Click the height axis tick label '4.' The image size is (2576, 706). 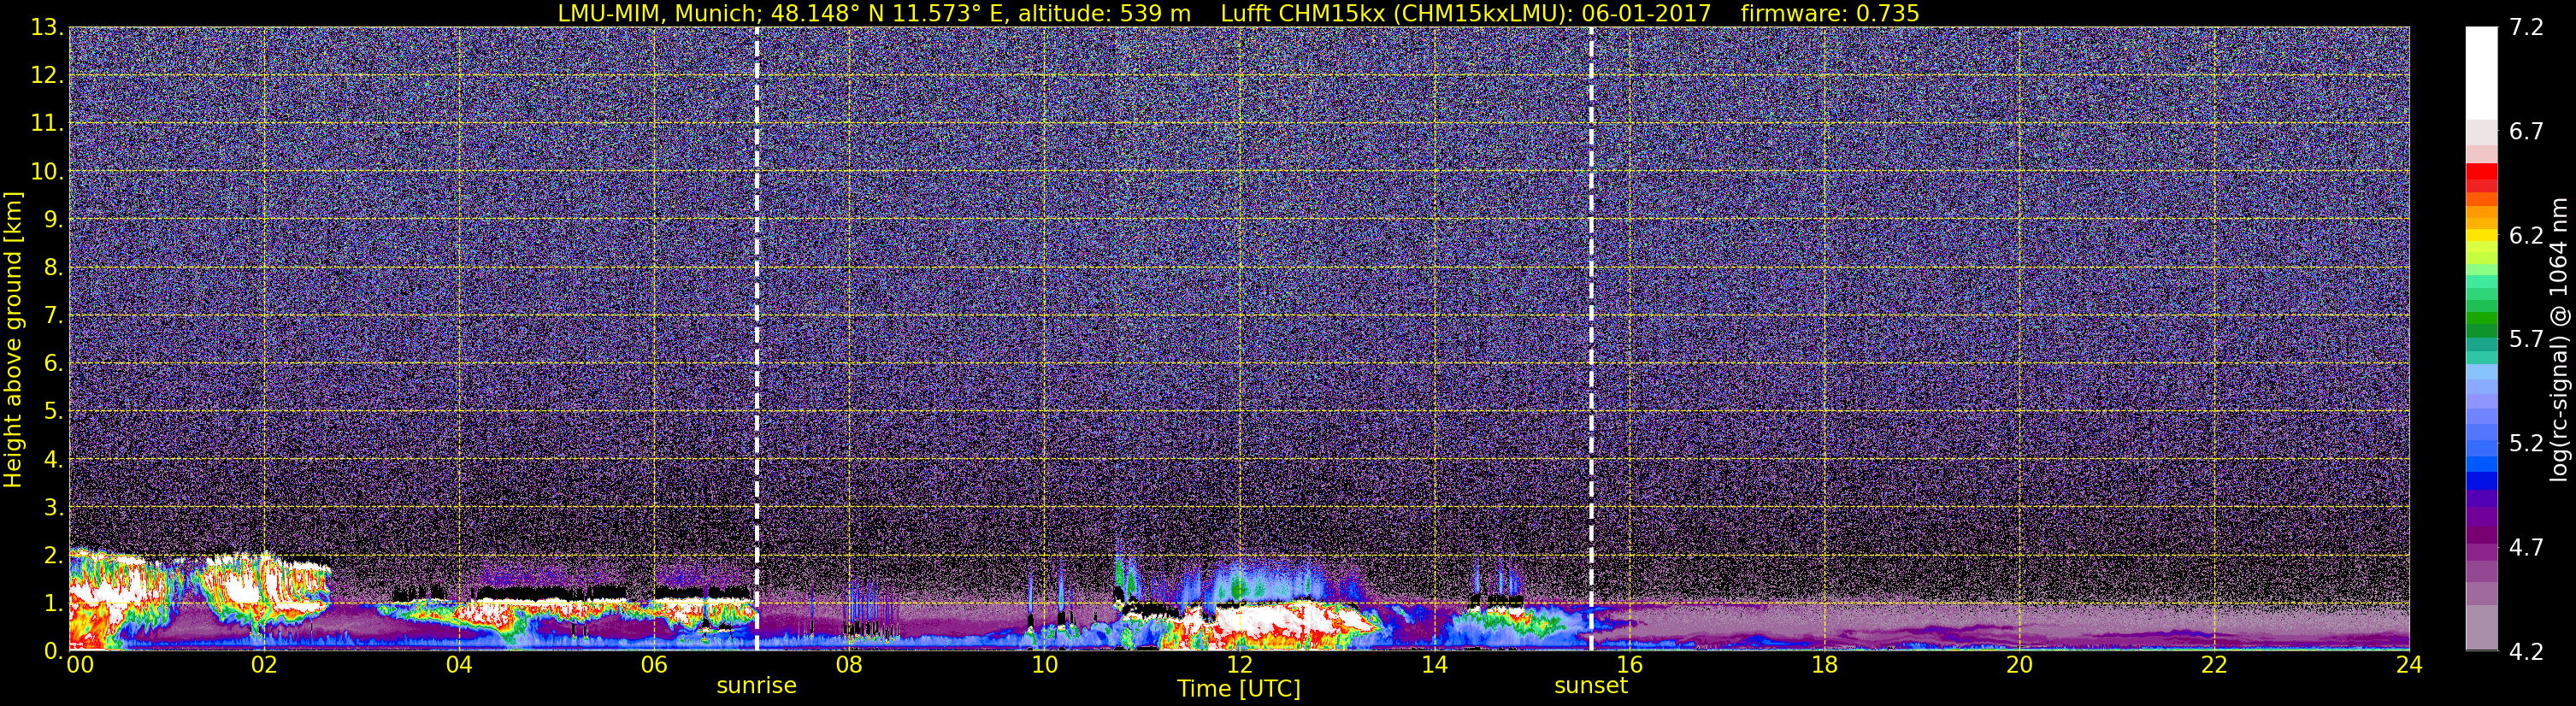pyautogui.click(x=53, y=459)
